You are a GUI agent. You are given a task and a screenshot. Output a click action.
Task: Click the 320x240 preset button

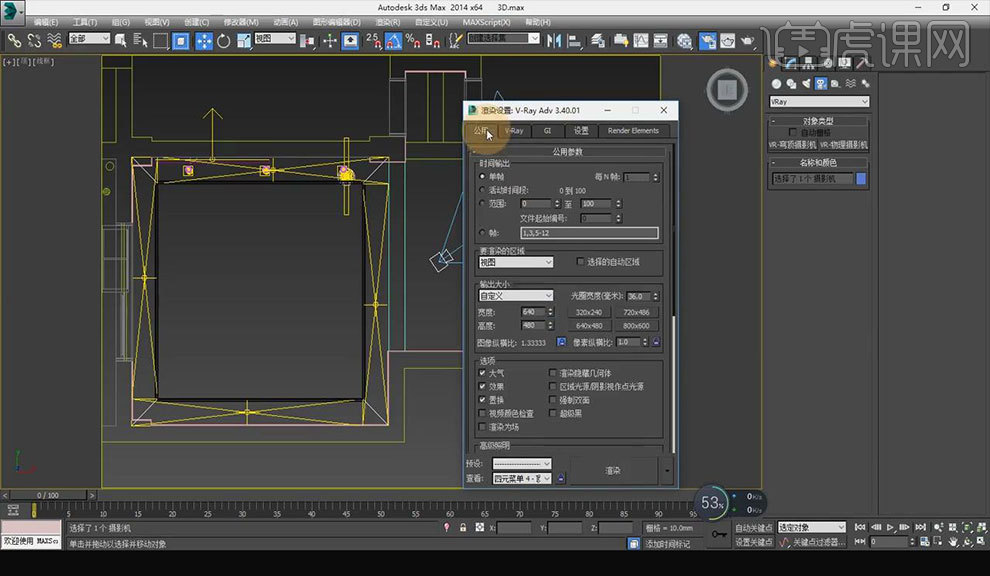[588, 312]
